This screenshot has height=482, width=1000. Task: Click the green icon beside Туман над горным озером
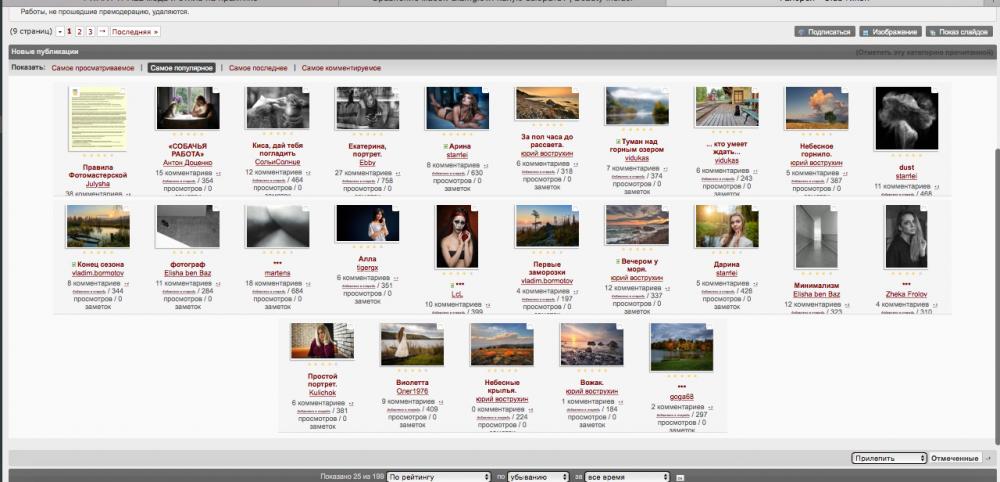point(617,141)
